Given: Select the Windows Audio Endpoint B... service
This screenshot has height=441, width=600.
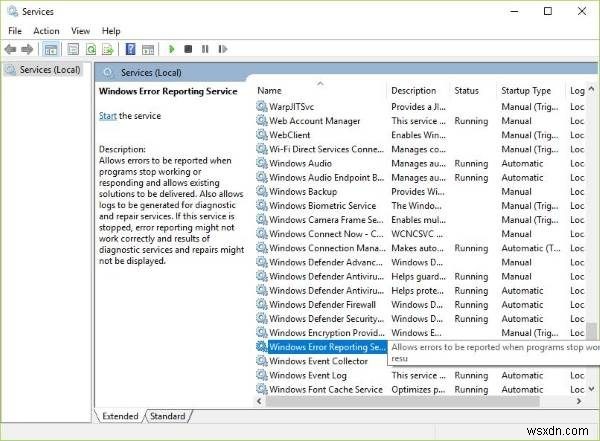Looking at the screenshot, I should click(x=326, y=177).
